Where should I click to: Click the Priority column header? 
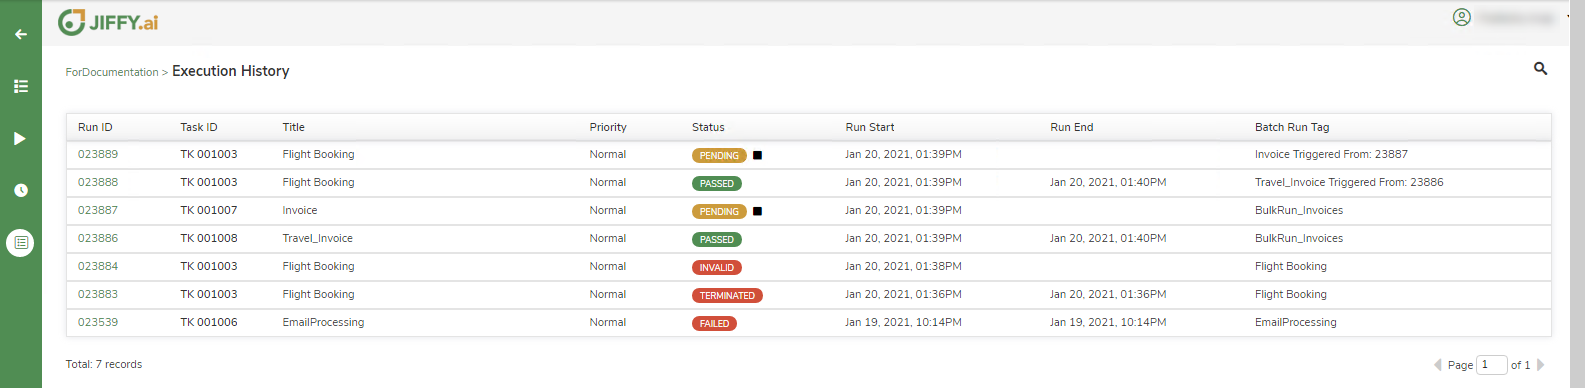pyautogui.click(x=608, y=127)
